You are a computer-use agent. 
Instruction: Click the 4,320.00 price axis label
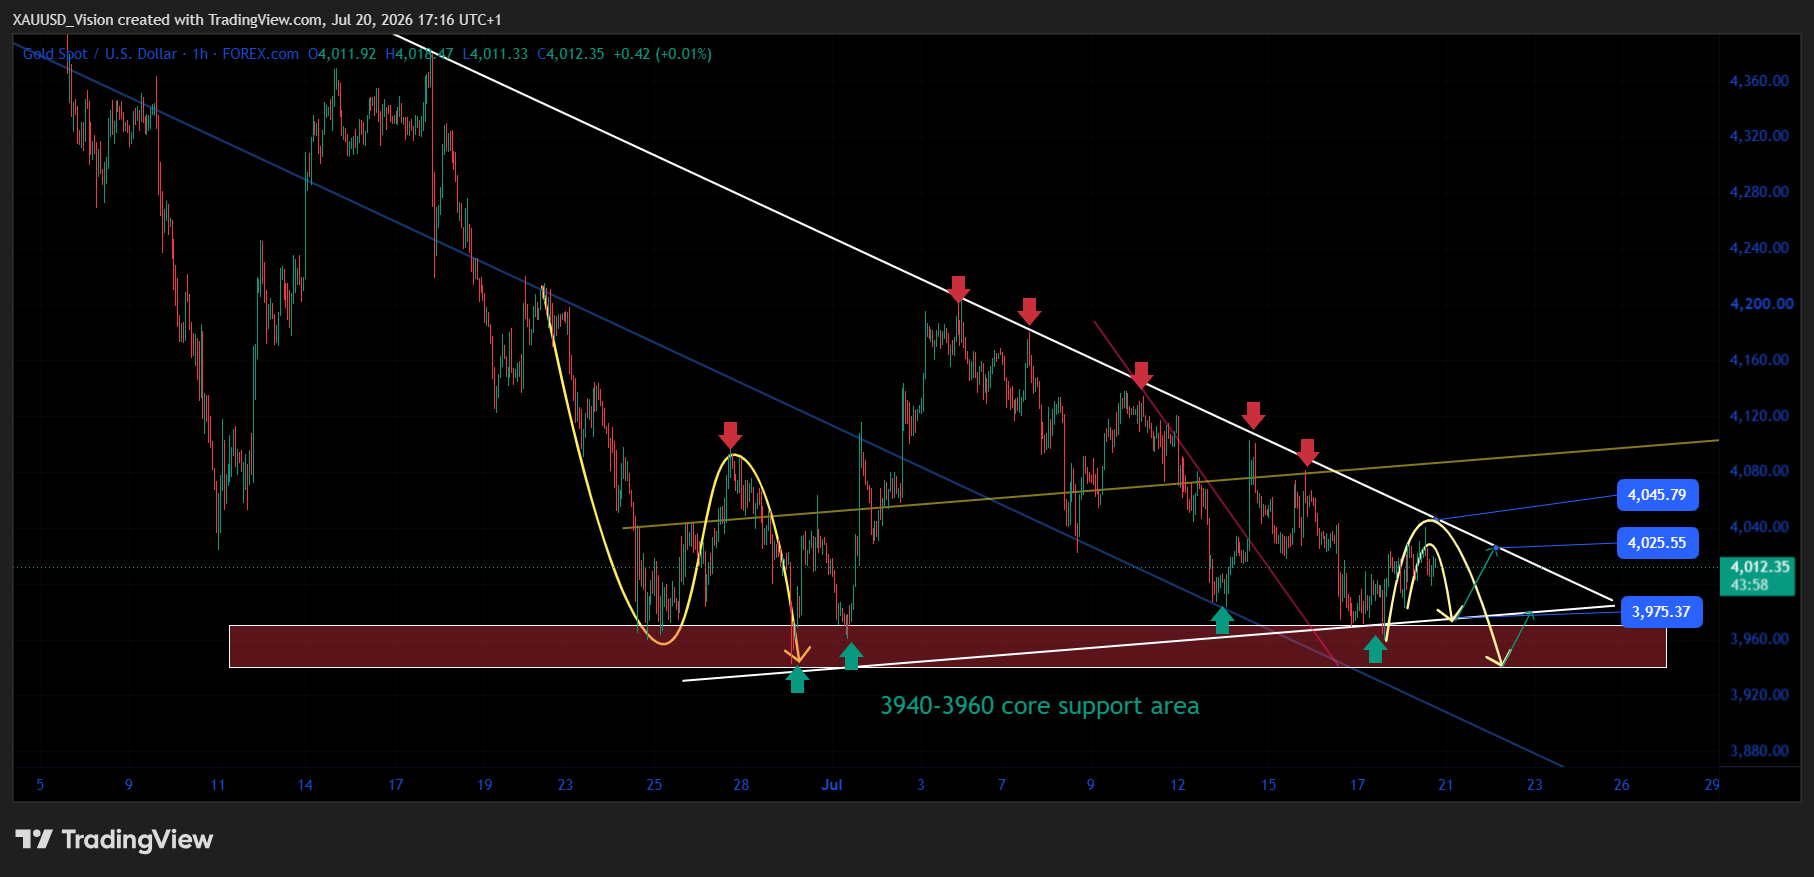[x=1759, y=136]
